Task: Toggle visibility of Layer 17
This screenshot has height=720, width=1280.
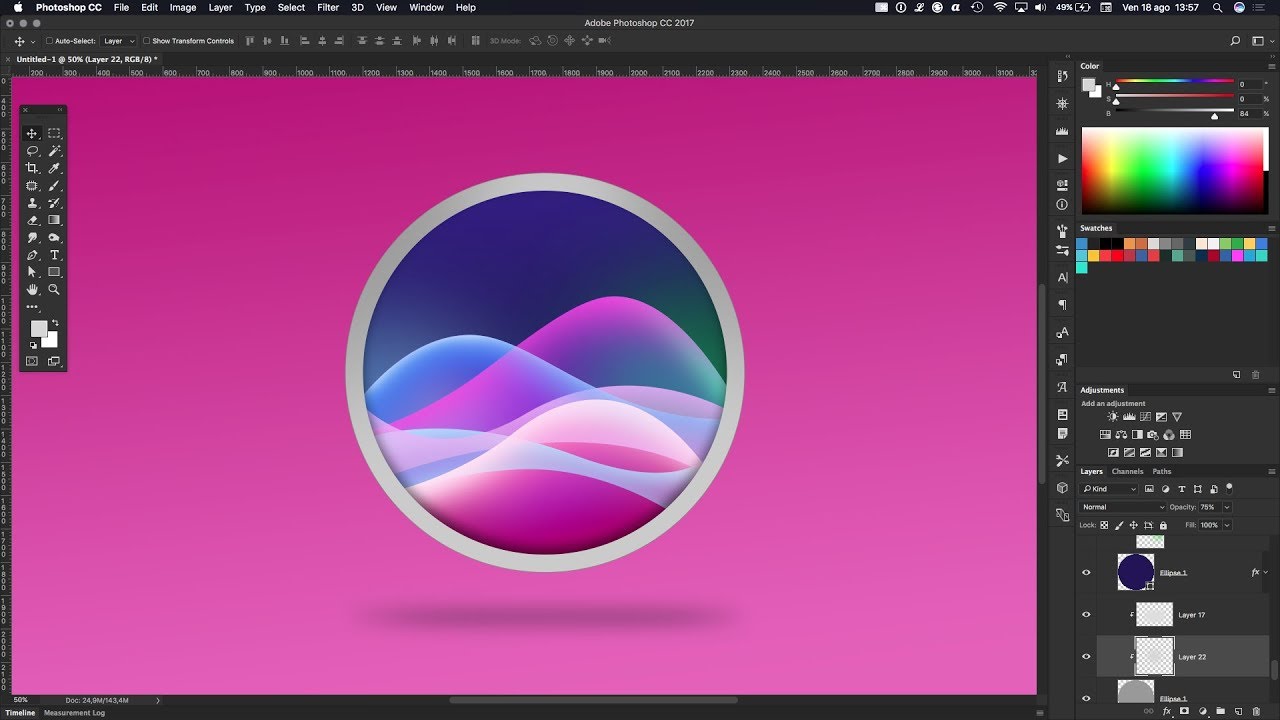Action: click(1086, 614)
